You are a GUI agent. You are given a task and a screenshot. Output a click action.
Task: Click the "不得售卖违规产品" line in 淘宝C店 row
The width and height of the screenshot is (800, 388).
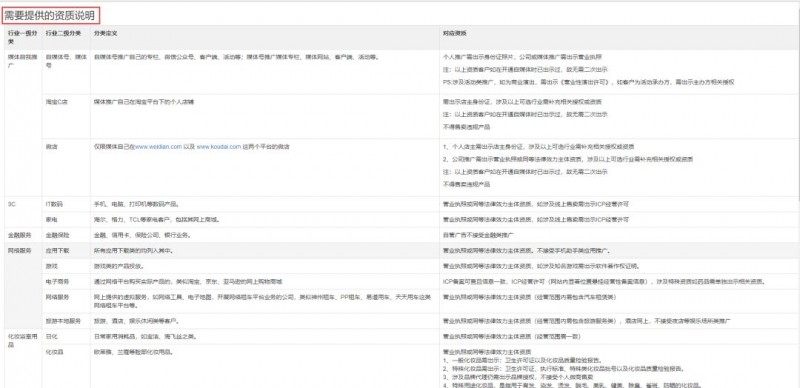pyautogui.click(x=466, y=127)
